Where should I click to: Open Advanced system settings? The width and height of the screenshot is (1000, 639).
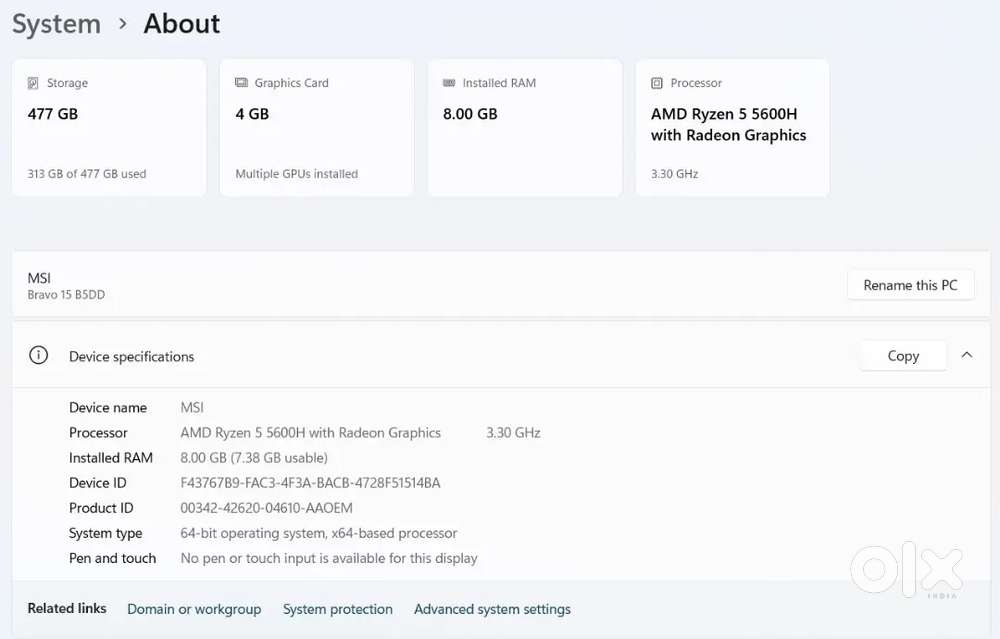(492, 608)
